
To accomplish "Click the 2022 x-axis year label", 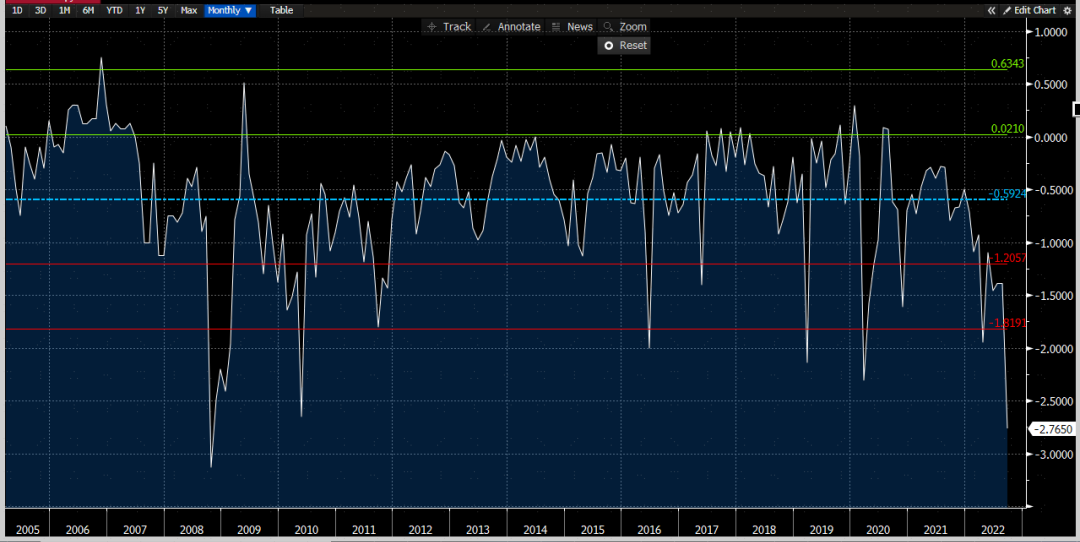I will coord(993,530).
